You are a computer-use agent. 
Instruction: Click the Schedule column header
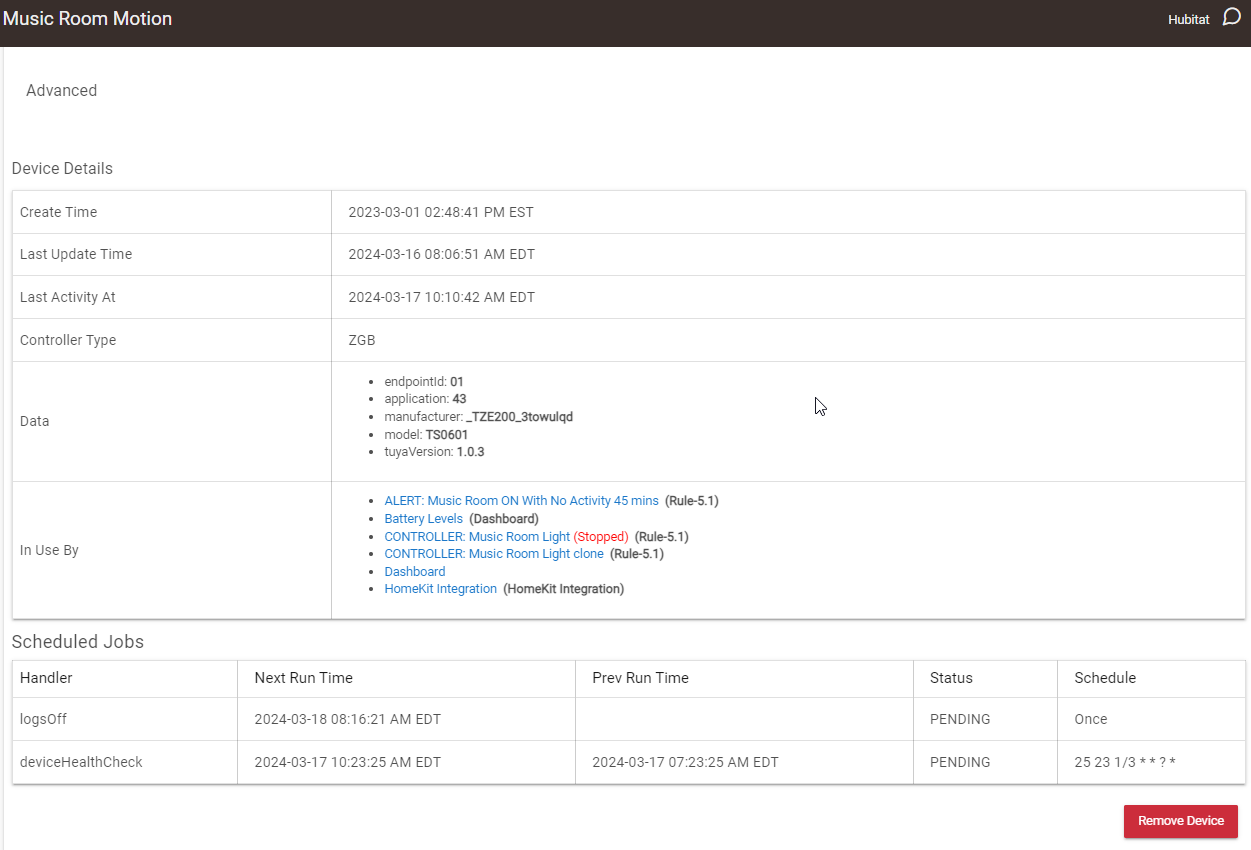[x=1104, y=678]
